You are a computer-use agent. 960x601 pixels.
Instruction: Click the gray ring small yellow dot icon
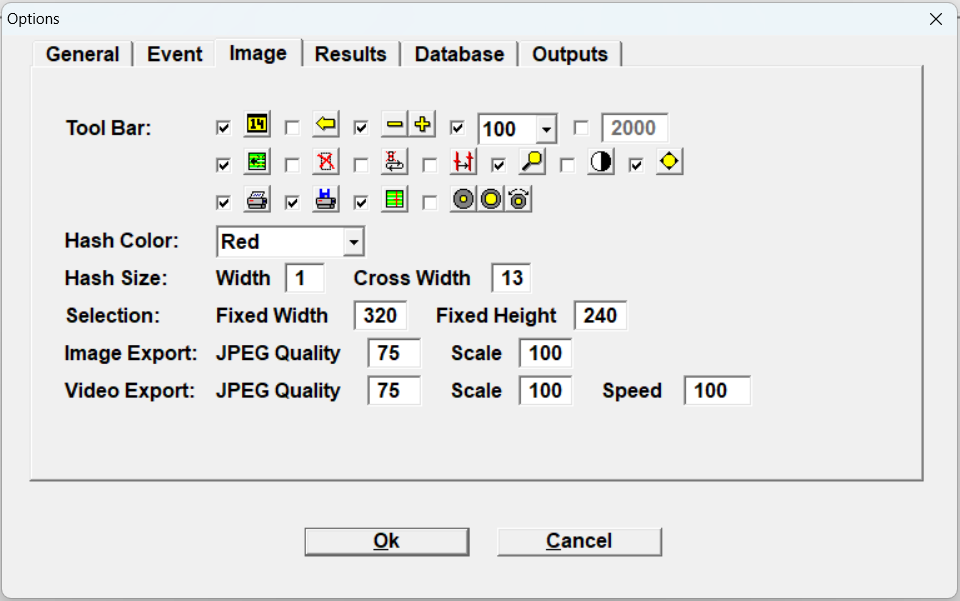[463, 200]
